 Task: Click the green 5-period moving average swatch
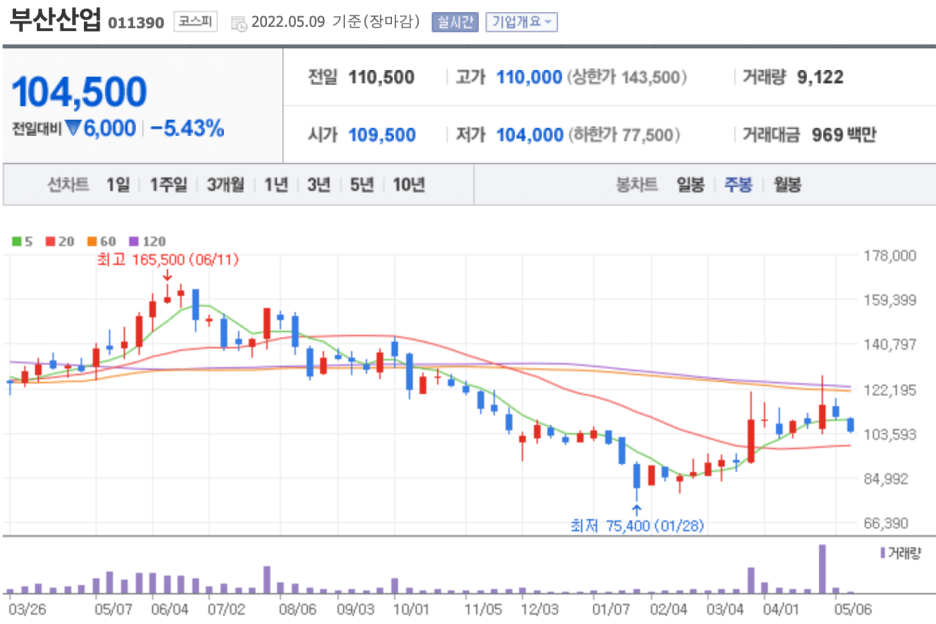click(17, 241)
